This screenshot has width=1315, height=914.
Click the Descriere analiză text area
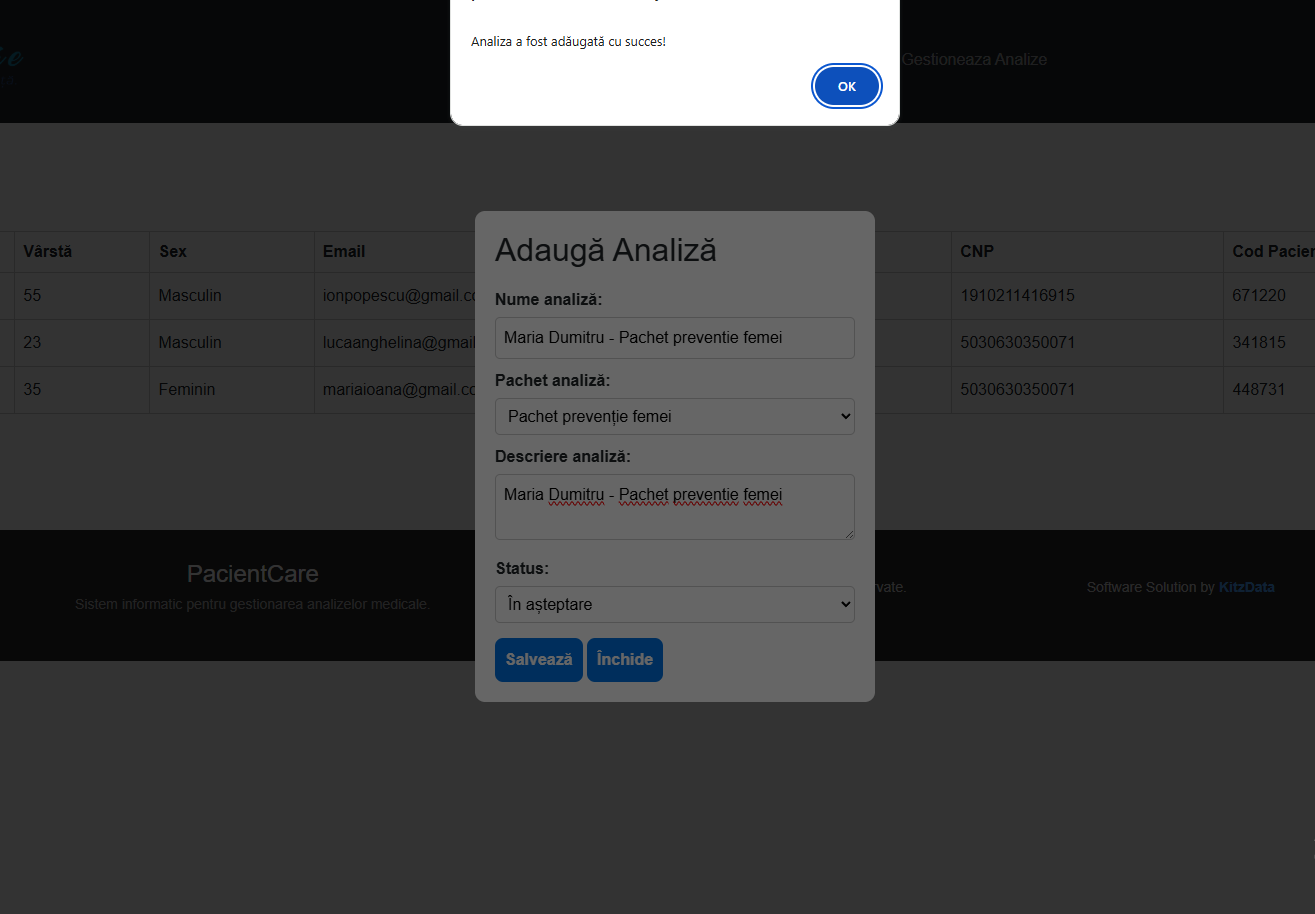(x=674, y=507)
